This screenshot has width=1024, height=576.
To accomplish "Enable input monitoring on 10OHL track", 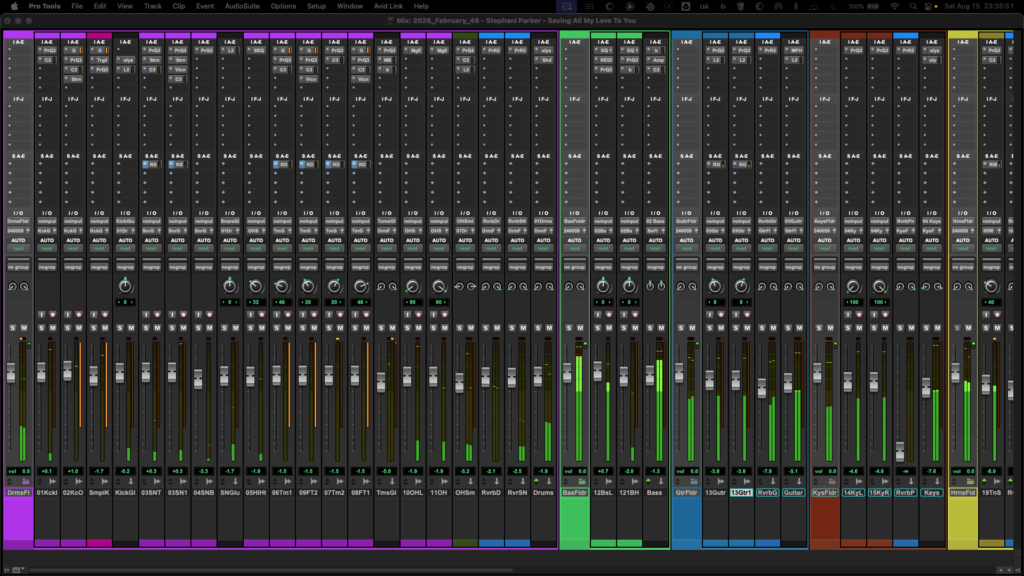I will coord(408,315).
